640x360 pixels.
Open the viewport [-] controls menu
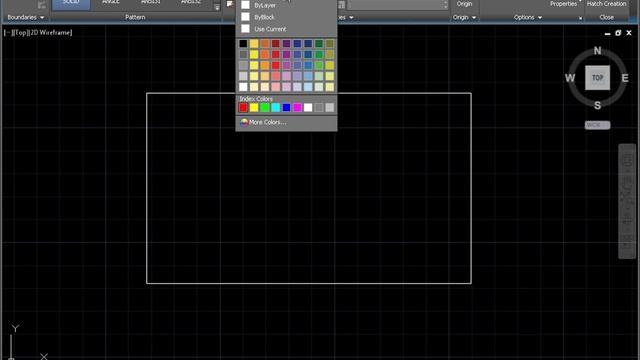pos(7,33)
